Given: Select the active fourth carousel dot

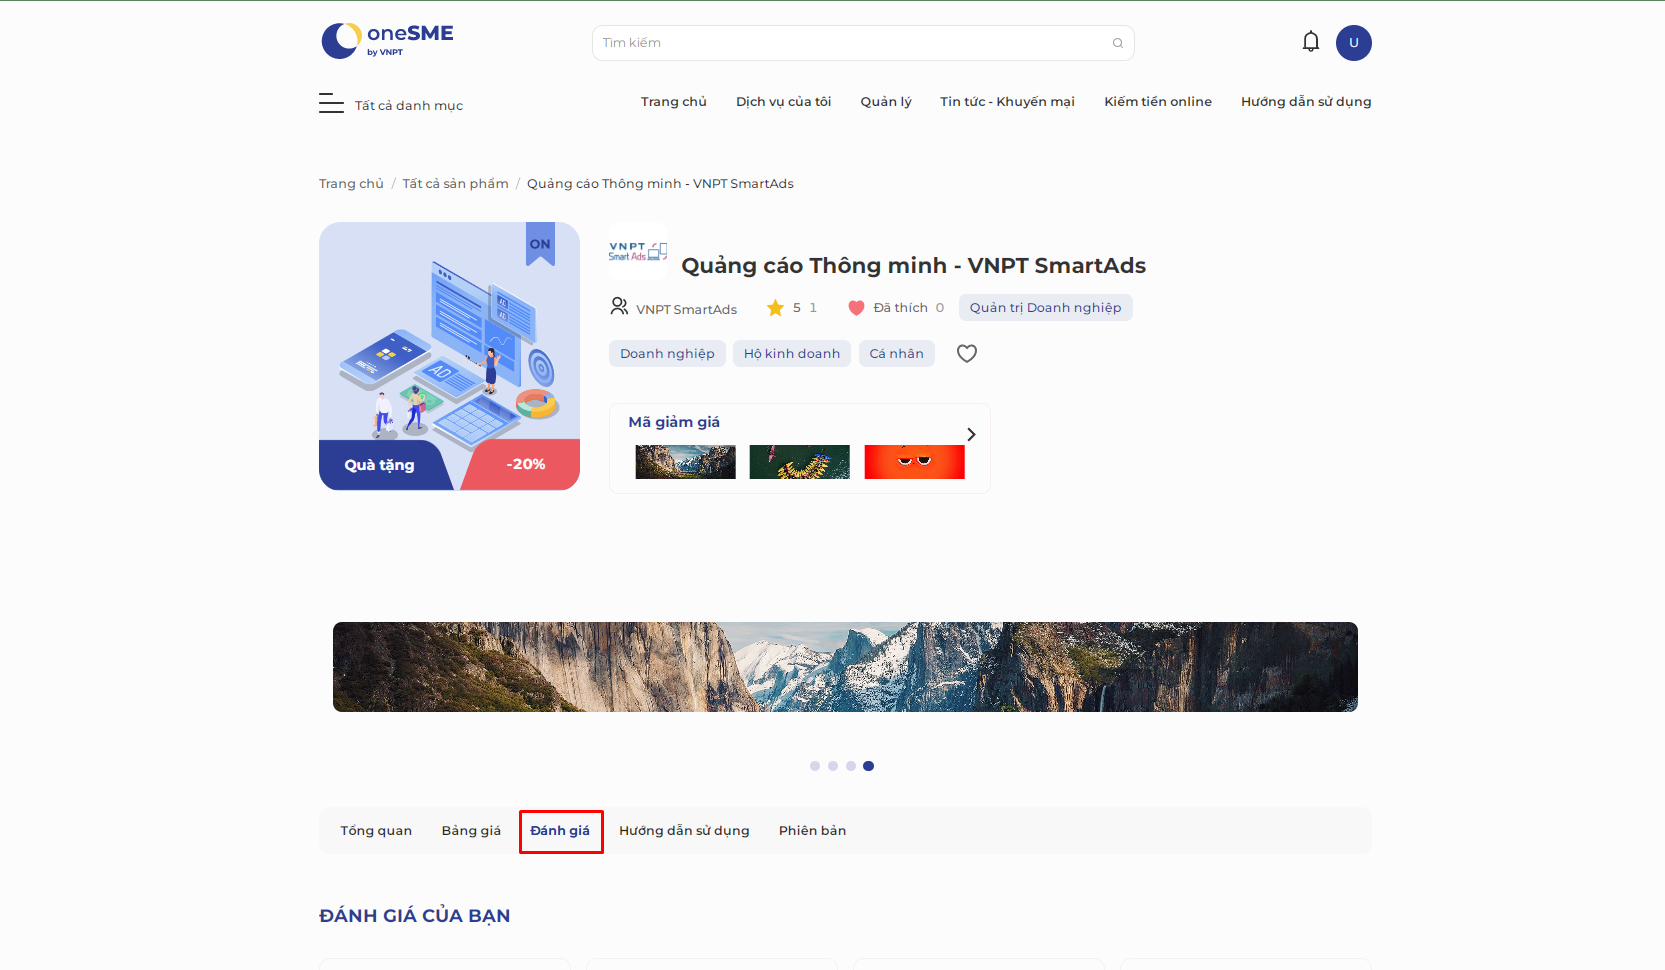Looking at the screenshot, I should (869, 766).
